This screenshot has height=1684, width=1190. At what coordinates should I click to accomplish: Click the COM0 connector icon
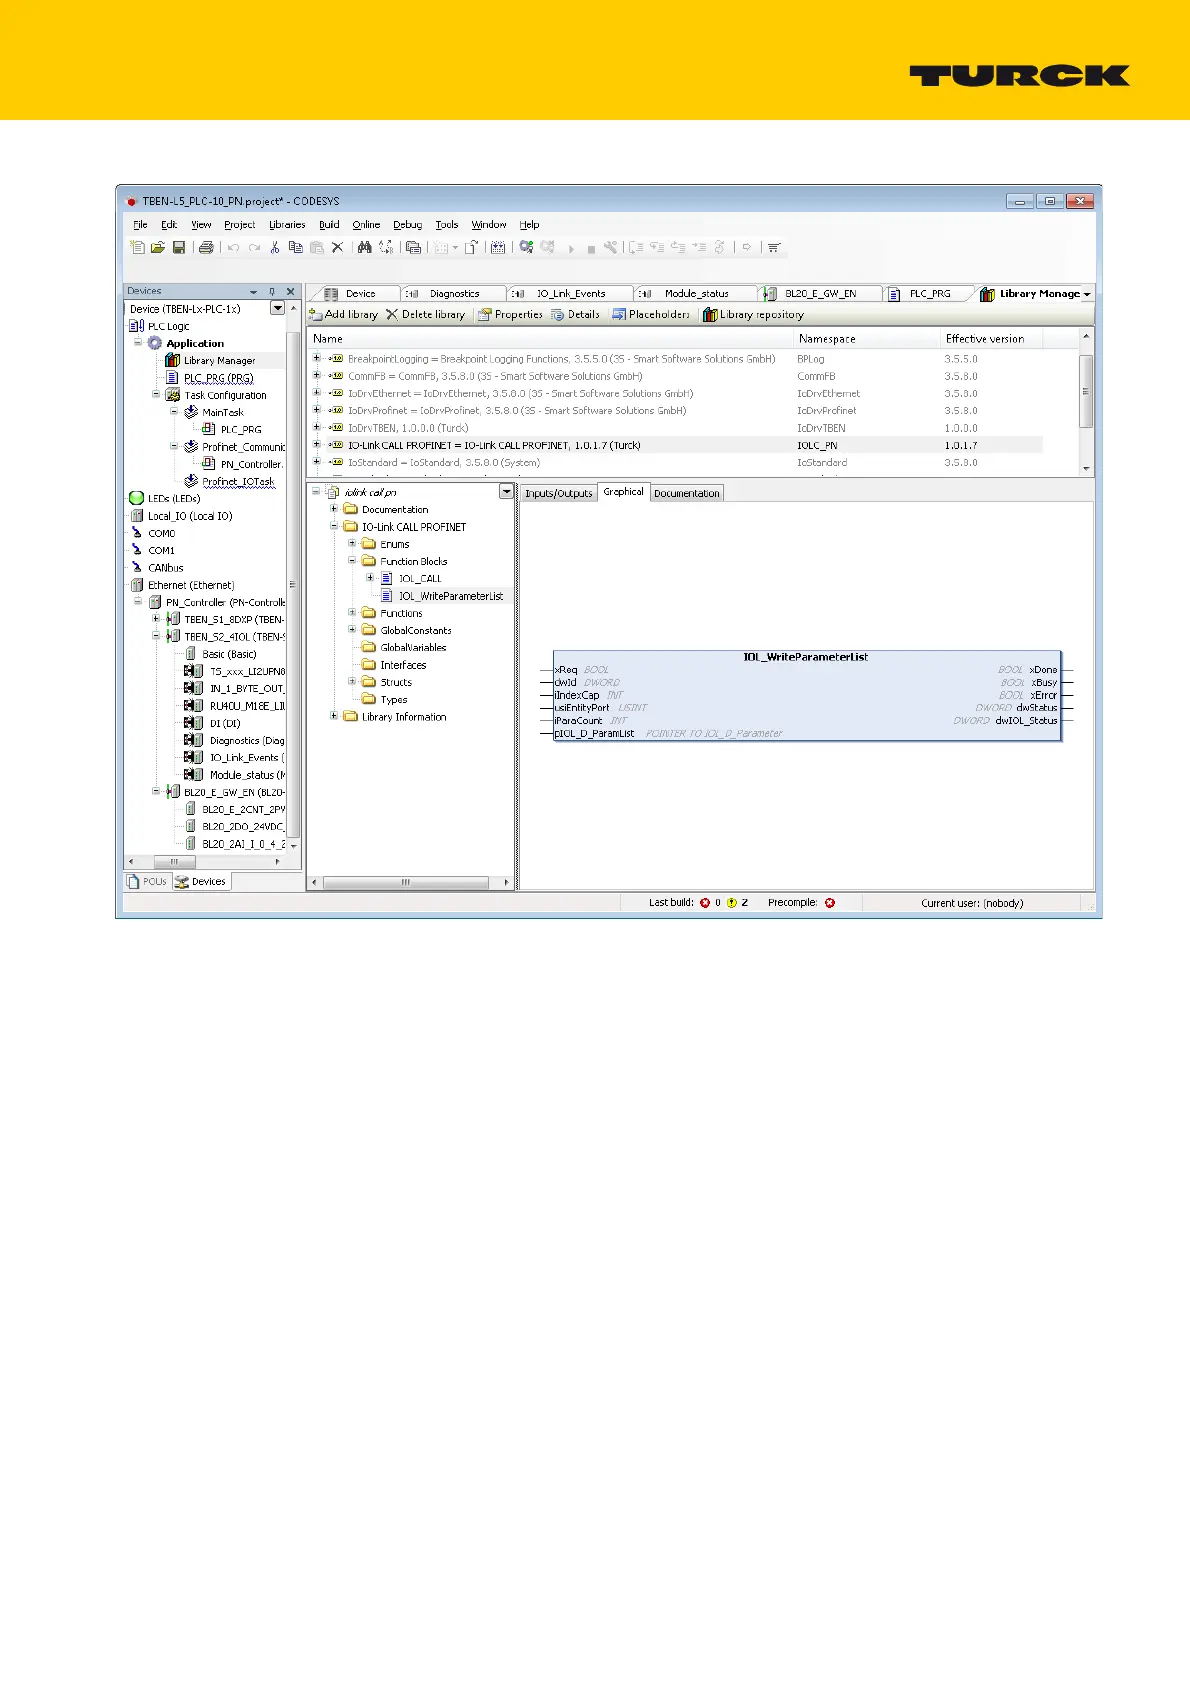pyautogui.click(x=137, y=533)
